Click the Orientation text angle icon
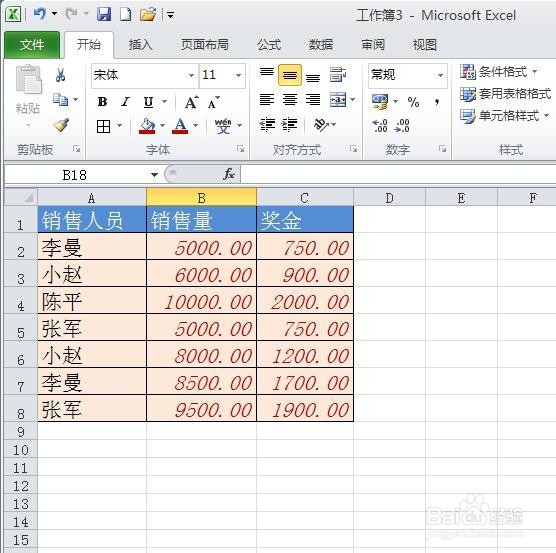Screen dimensions: 556x553 [x=321, y=124]
